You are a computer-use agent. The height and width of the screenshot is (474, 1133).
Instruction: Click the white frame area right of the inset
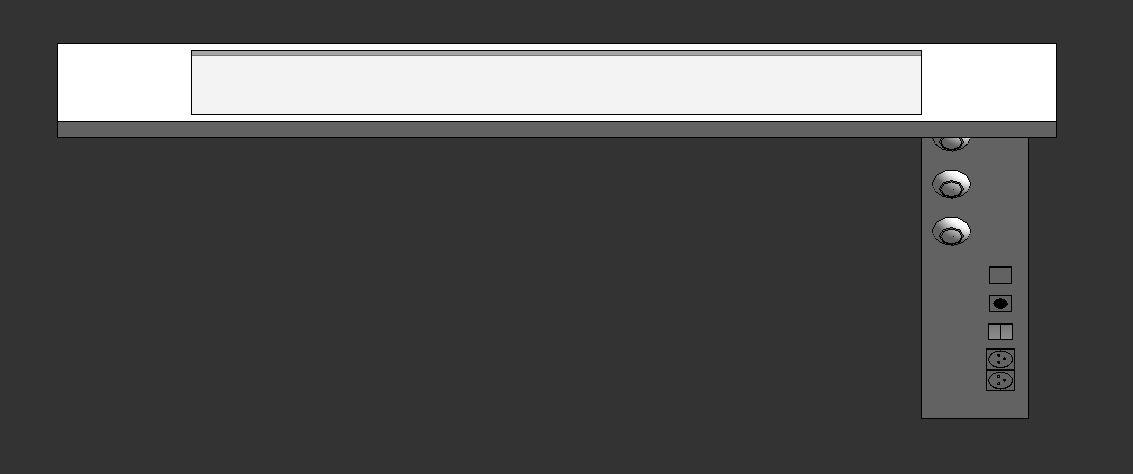click(988, 82)
